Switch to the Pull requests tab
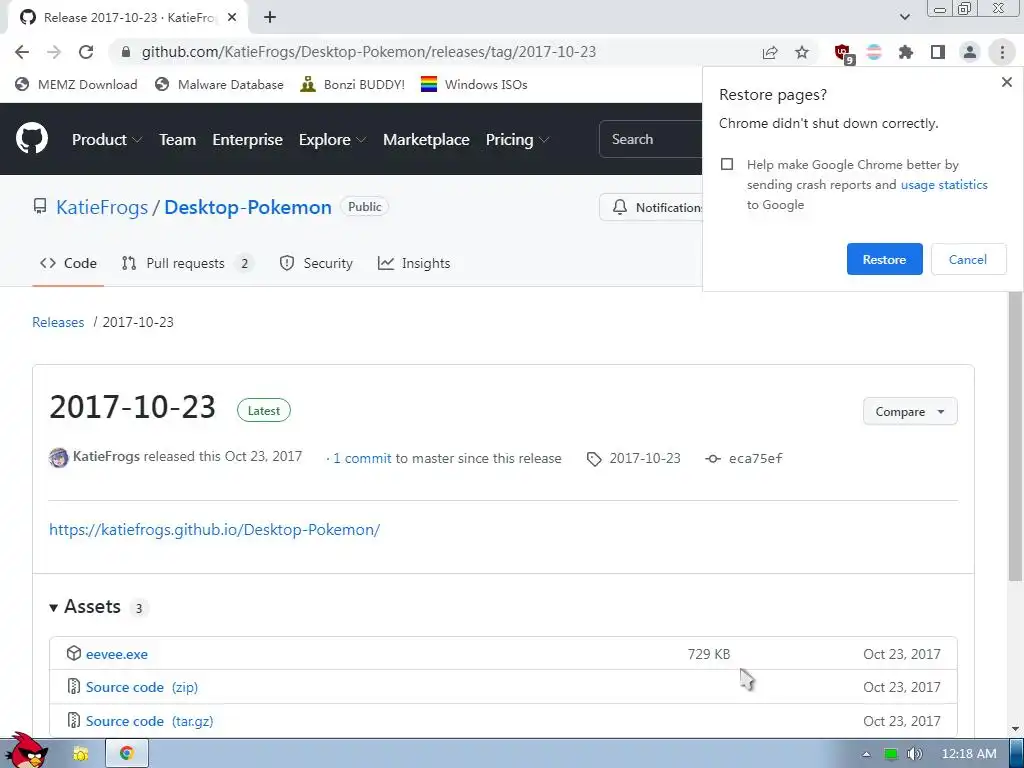The height and width of the screenshot is (768, 1024). pyautogui.click(x=188, y=263)
